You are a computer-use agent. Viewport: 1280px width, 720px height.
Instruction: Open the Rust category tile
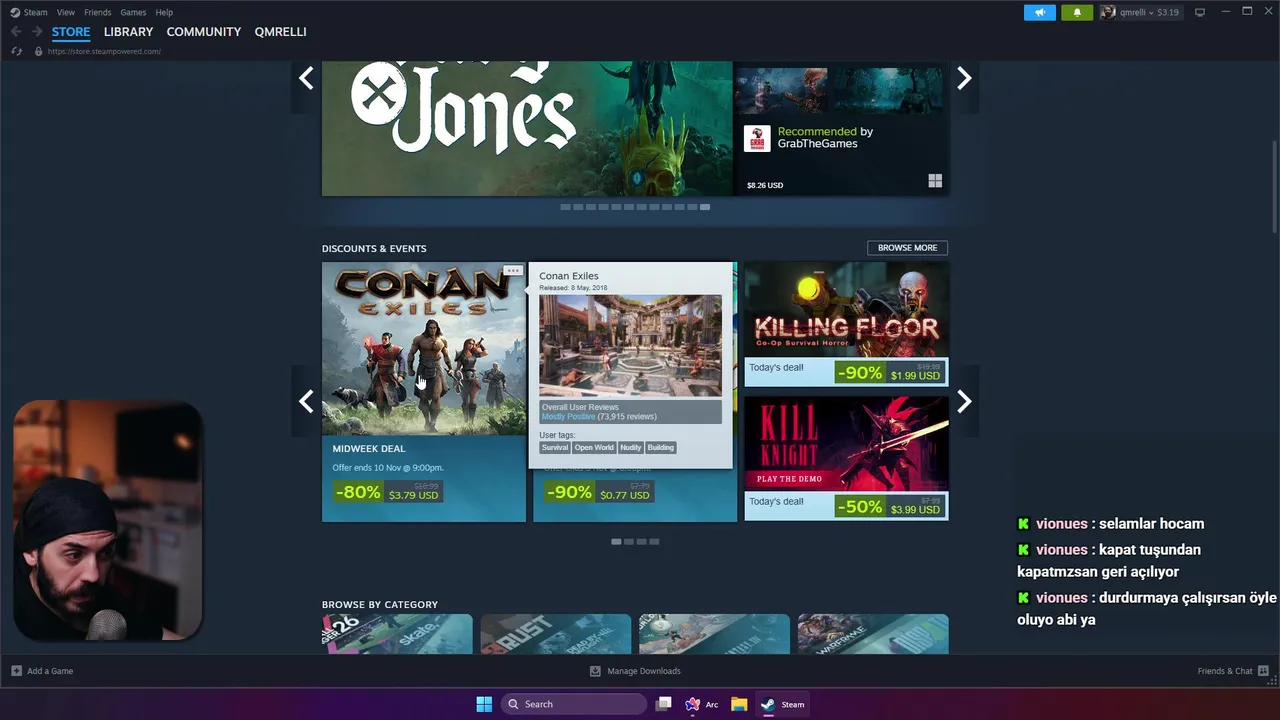[556, 634]
